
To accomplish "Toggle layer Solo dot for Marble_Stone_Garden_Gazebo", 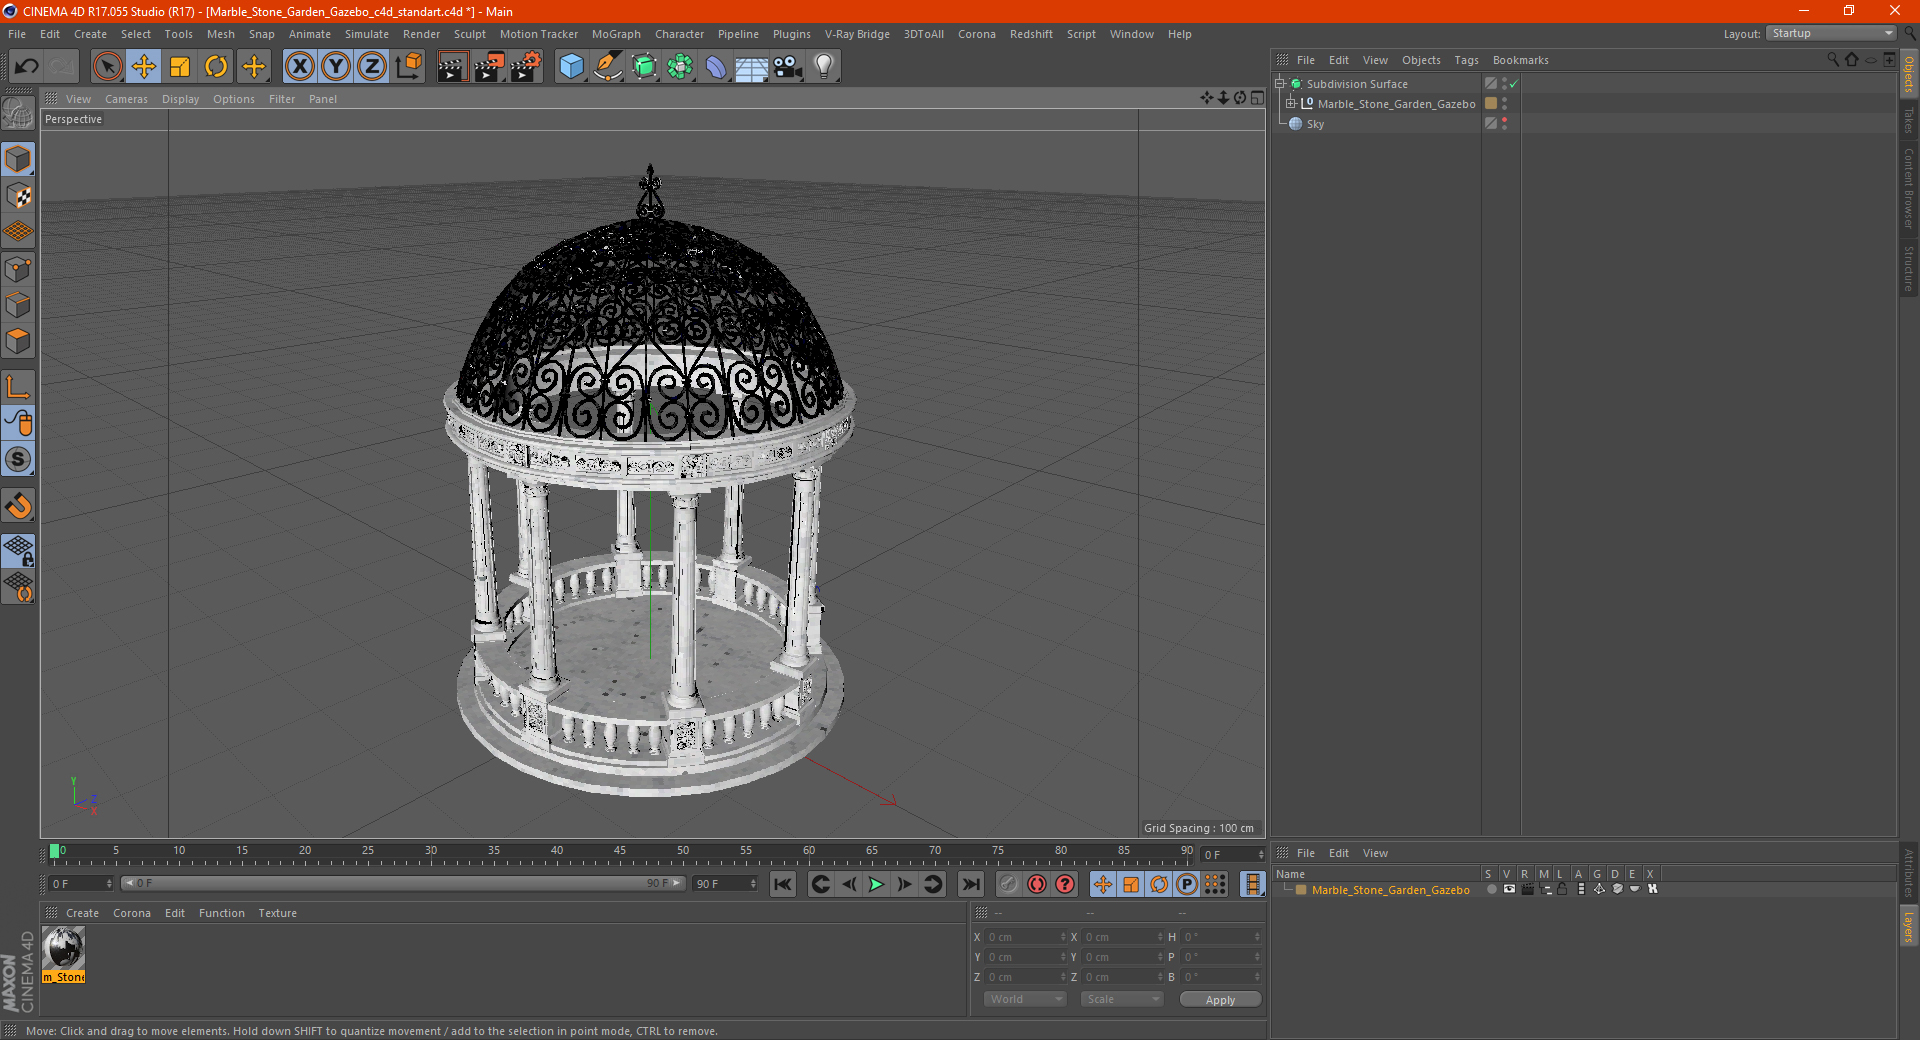I will tap(1492, 889).
